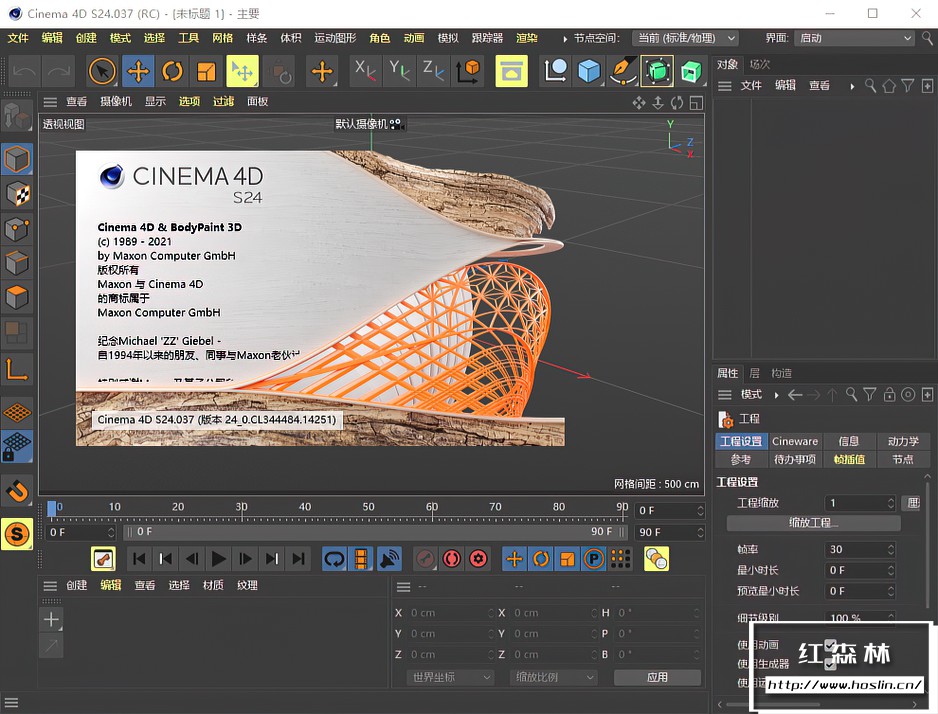The height and width of the screenshot is (714, 938).
Task: Open the Render Settings editor
Action: coord(511,71)
